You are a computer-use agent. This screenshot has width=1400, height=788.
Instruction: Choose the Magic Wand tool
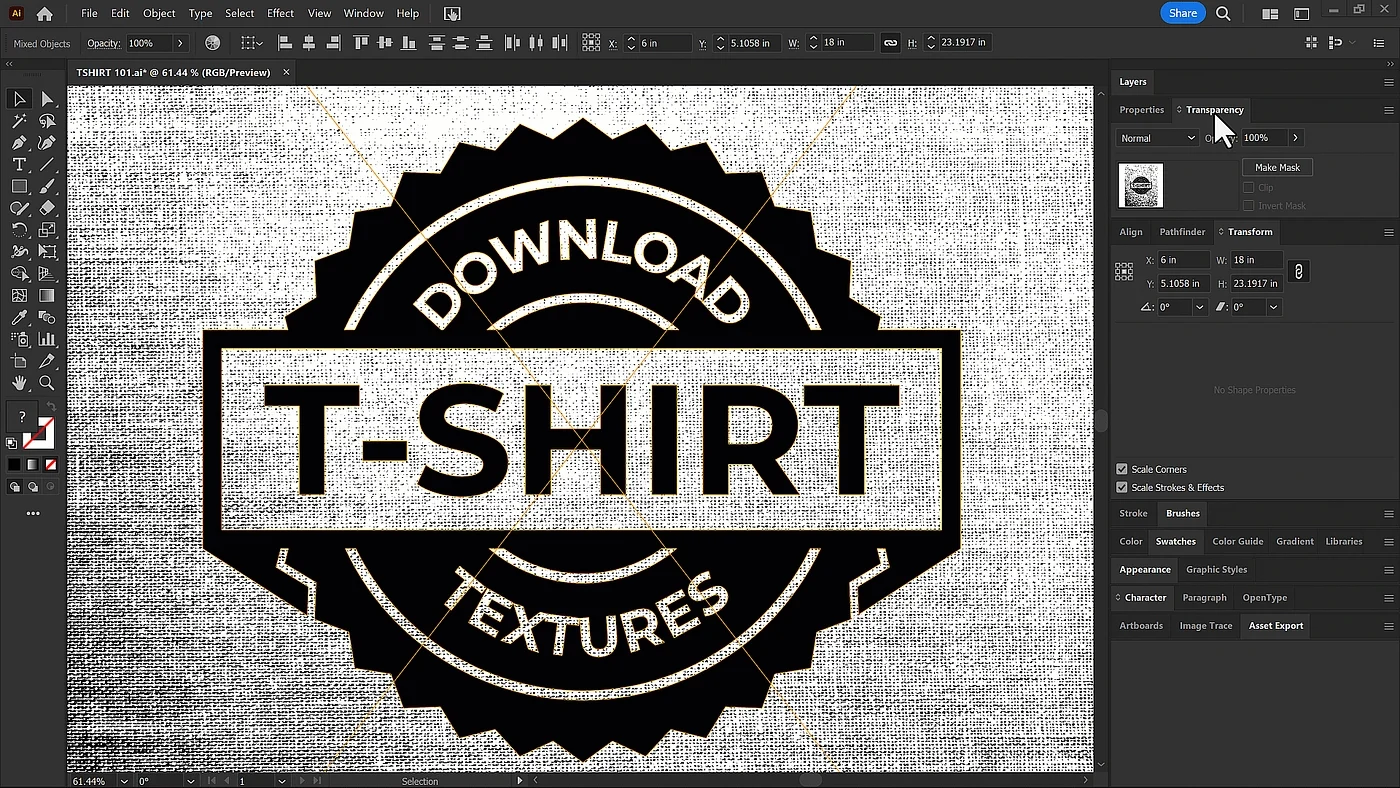(x=19, y=121)
